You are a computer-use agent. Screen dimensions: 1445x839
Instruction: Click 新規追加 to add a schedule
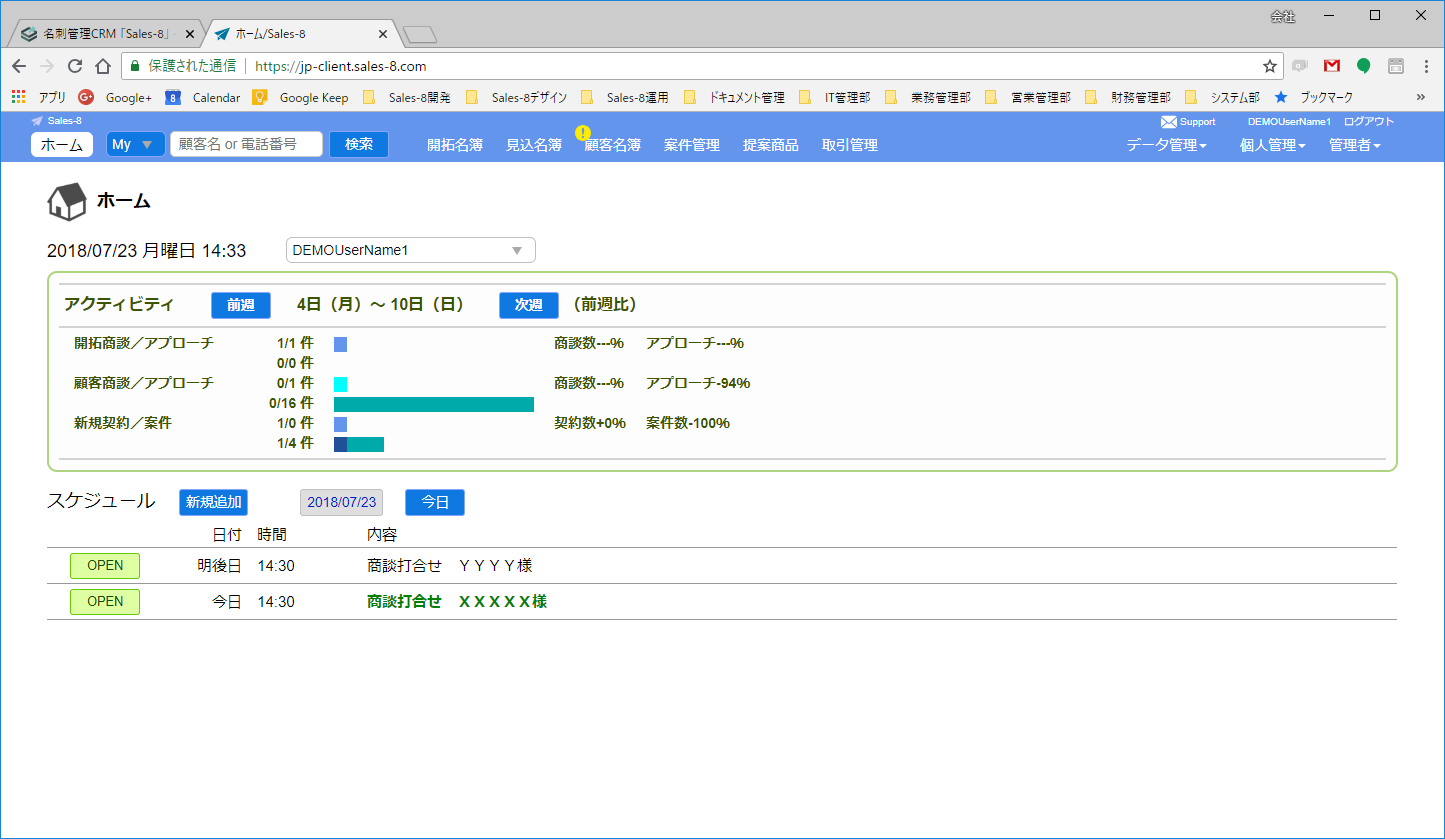click(x=213, y=502)
